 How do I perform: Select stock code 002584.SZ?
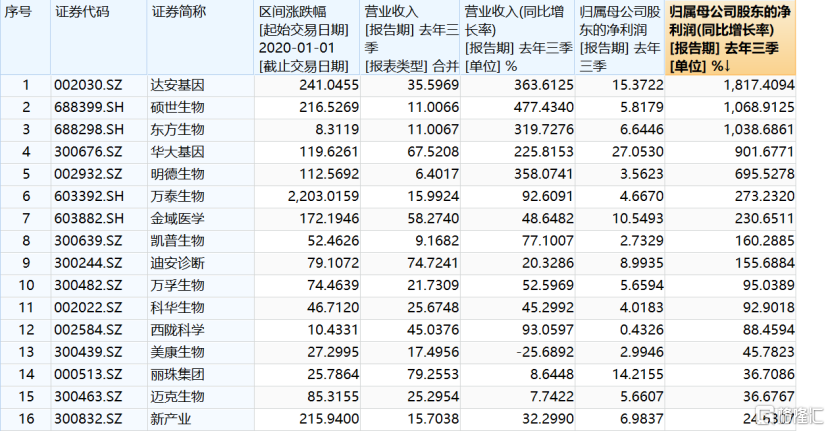click(x=88, y=330)
